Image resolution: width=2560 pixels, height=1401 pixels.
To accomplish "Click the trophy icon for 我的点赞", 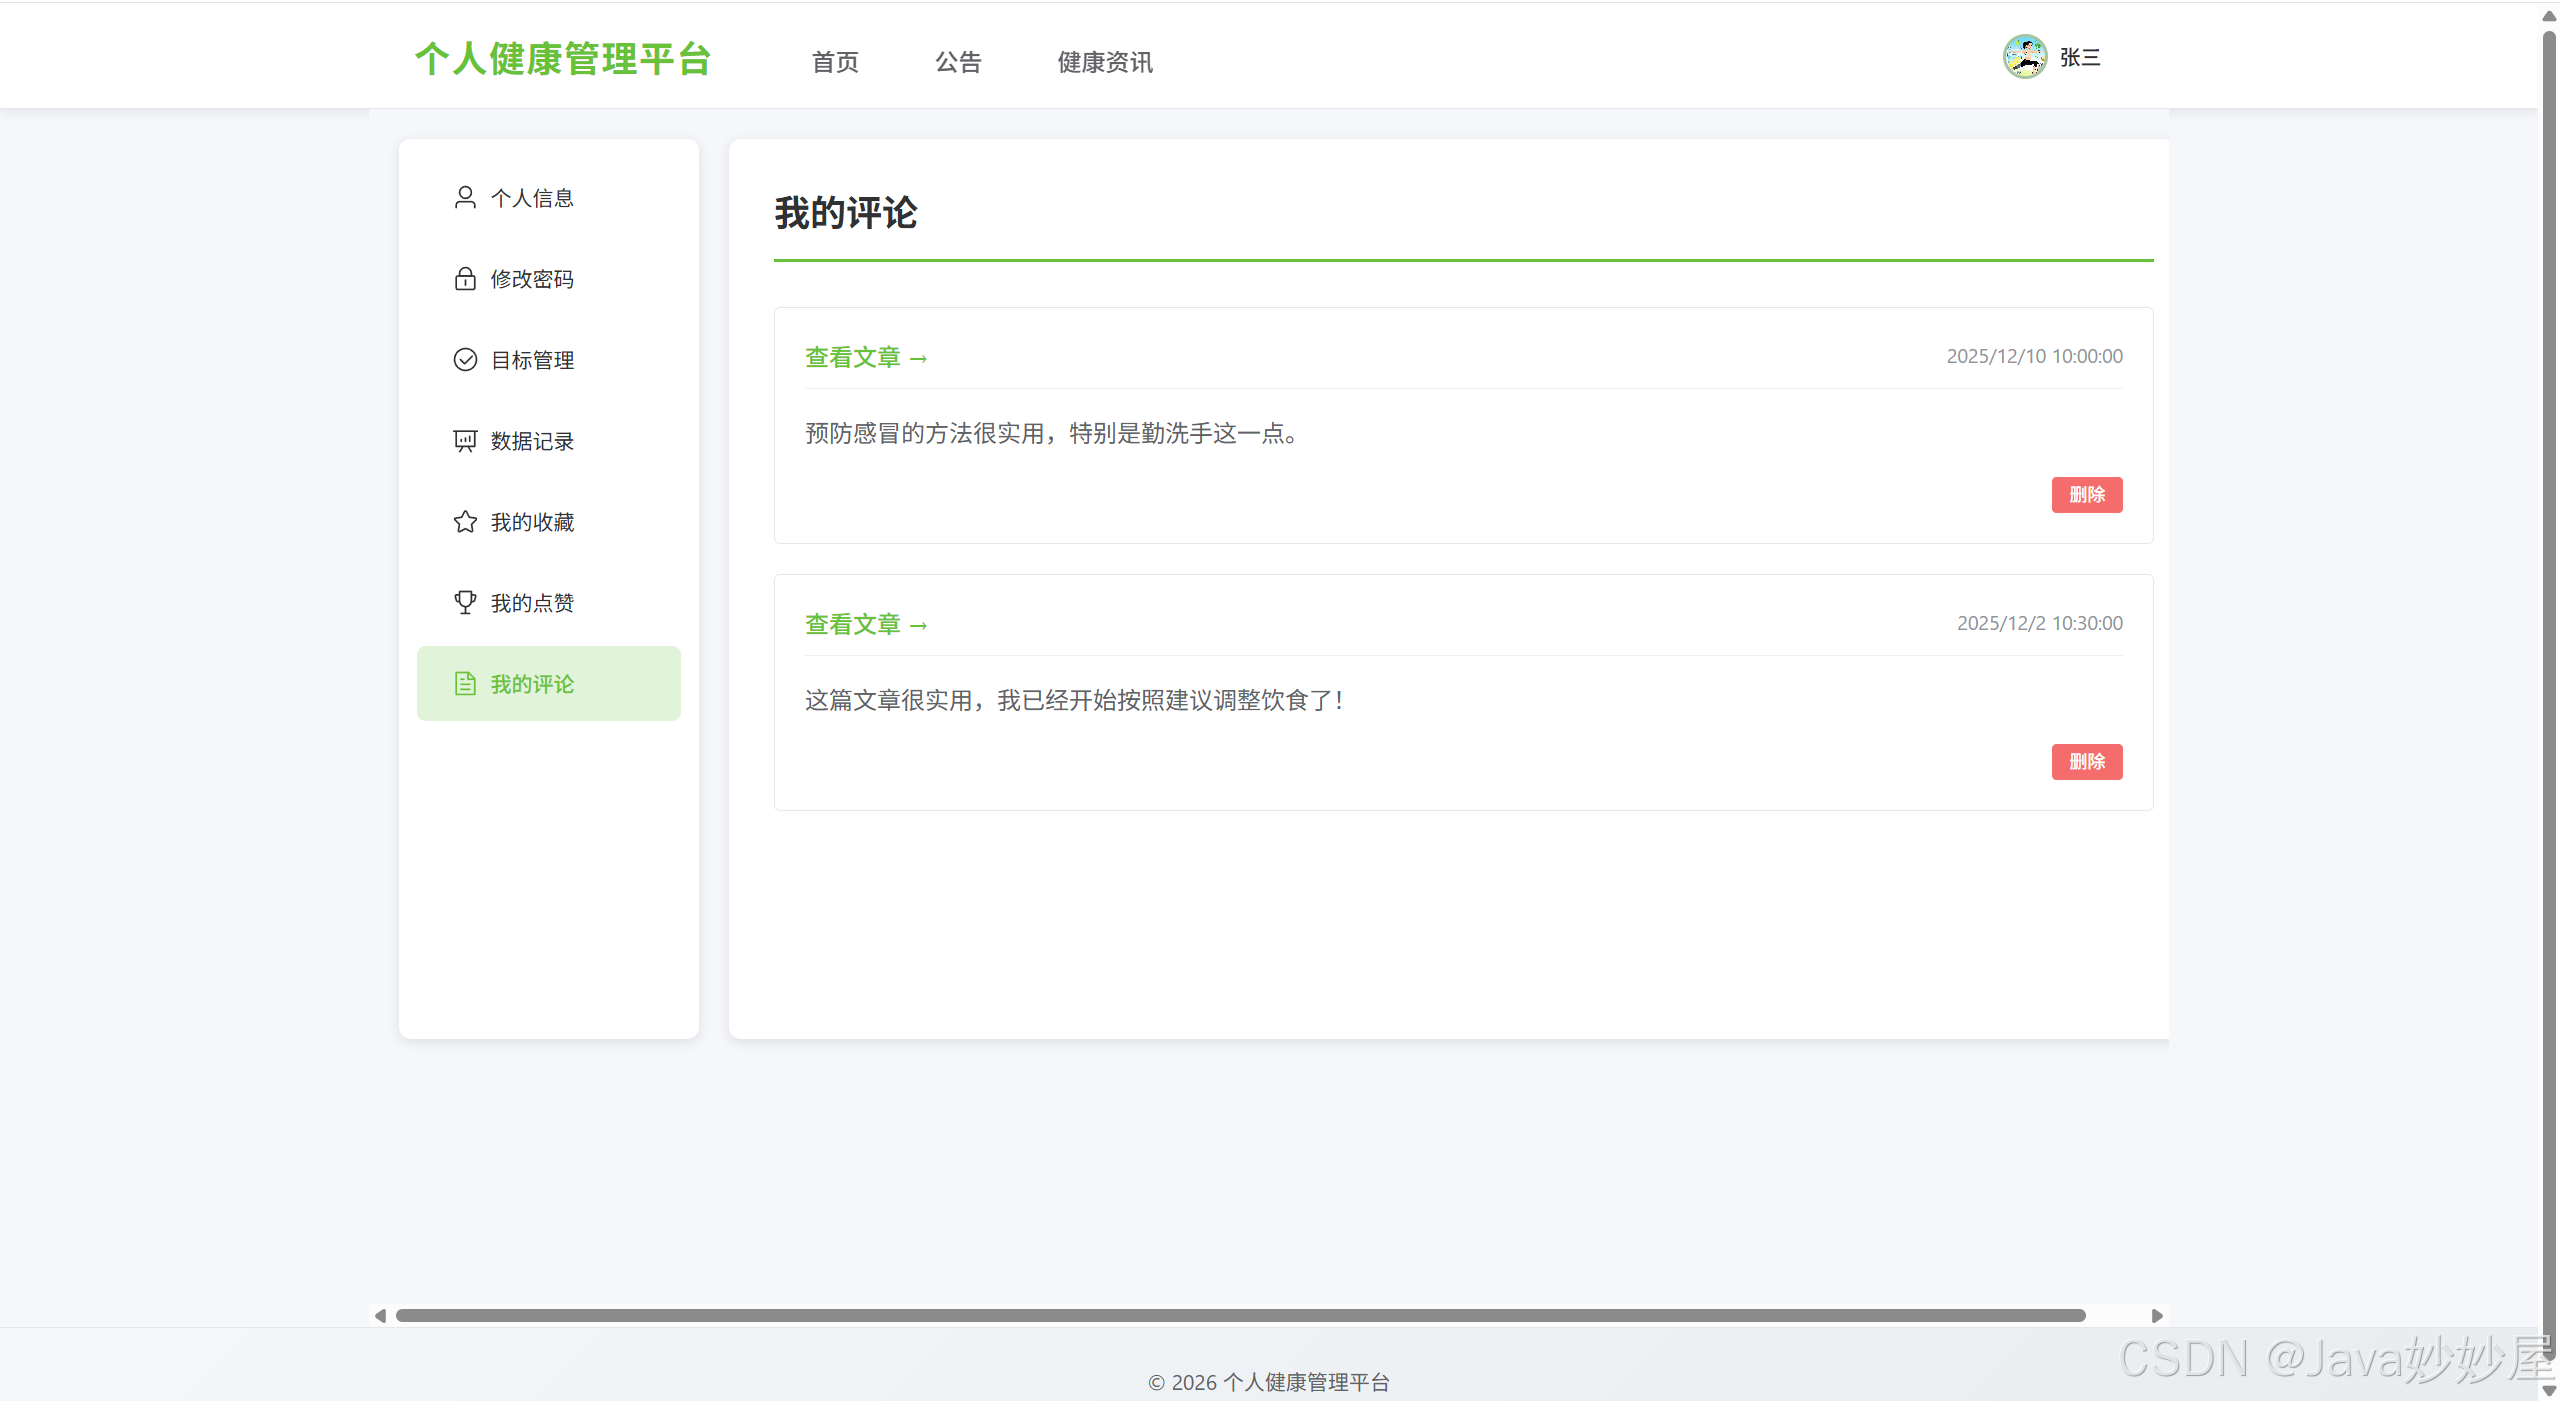I will [x=465, y=602].
